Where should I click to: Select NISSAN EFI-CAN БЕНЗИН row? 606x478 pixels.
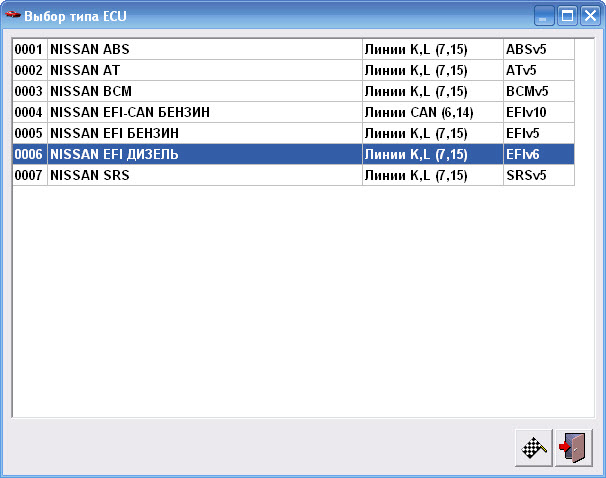point(293,112)
